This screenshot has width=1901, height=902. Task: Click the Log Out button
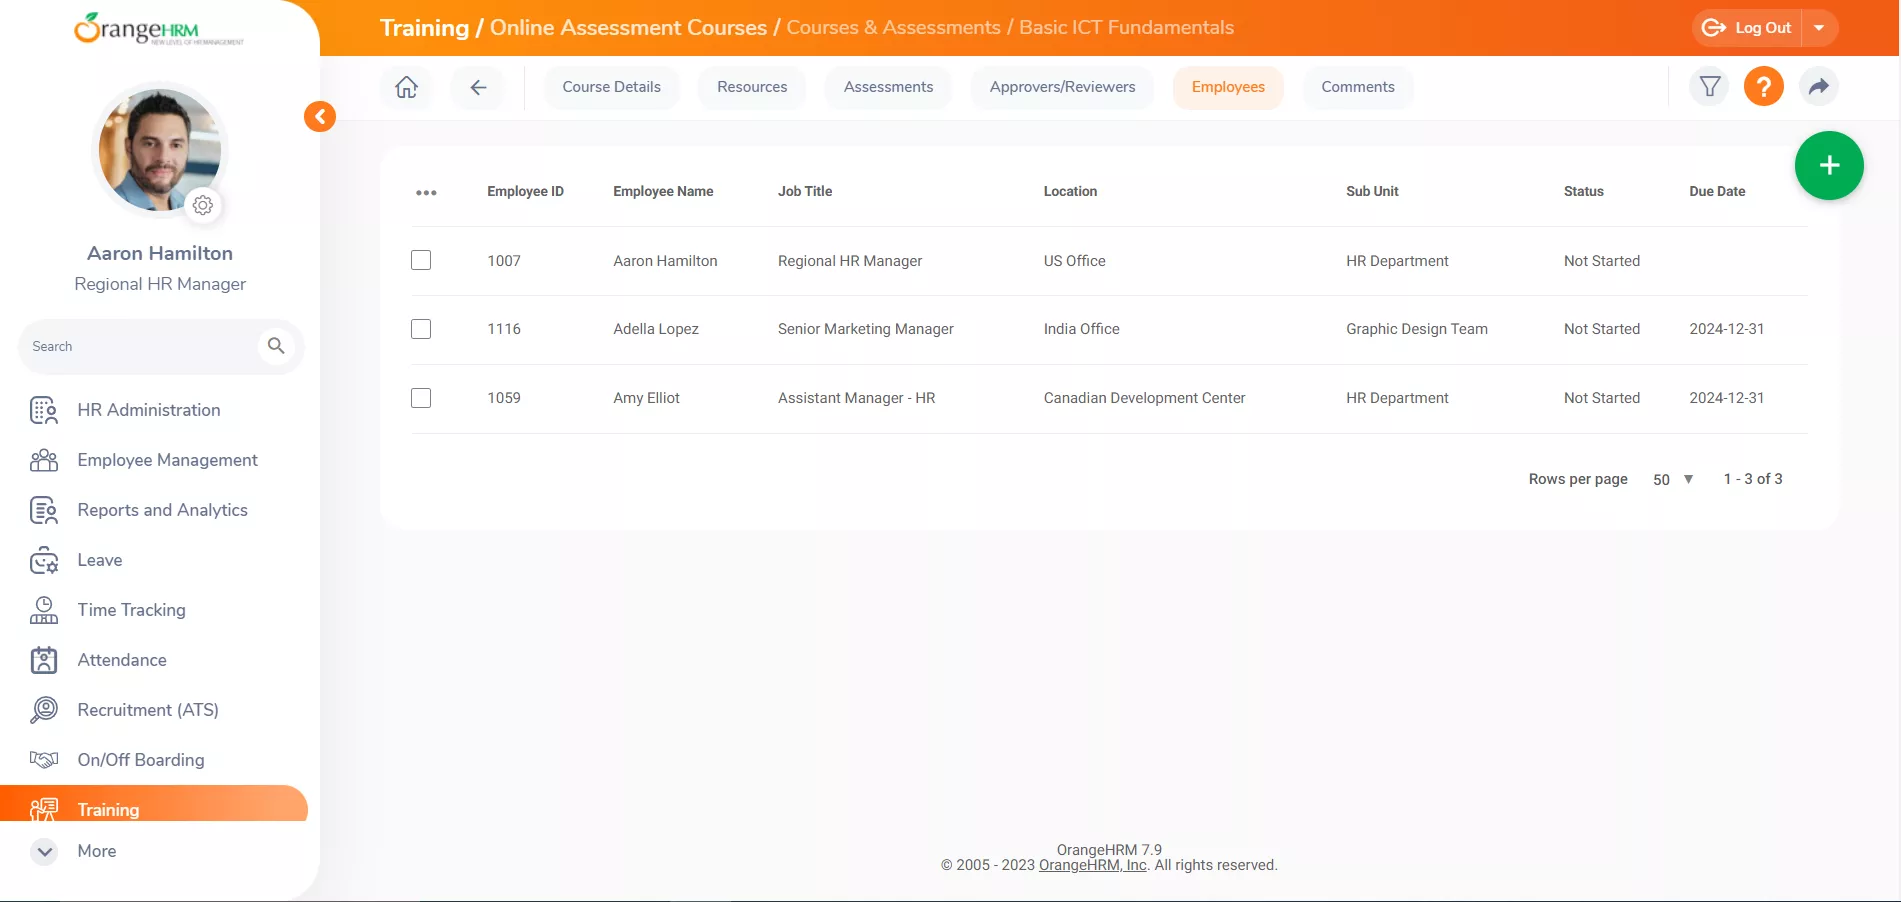(x=1748, y=28)
